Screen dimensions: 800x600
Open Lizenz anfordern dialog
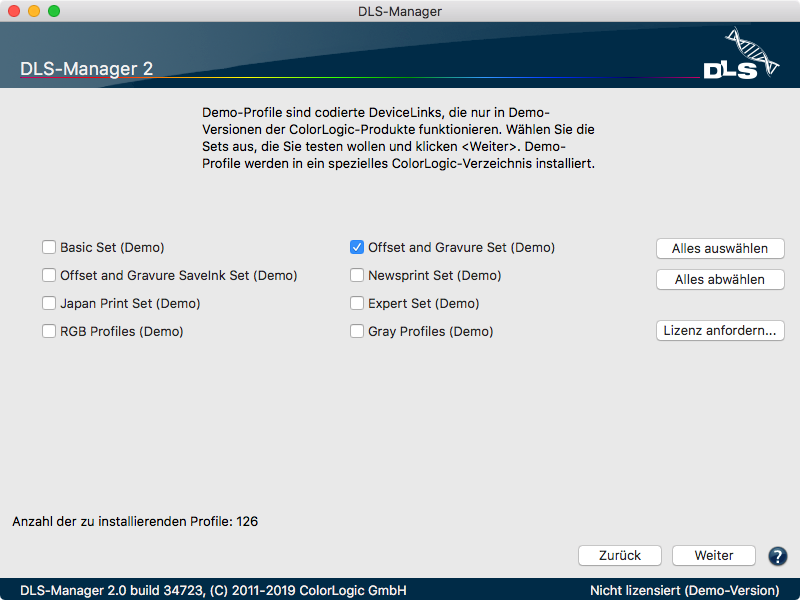720,330
